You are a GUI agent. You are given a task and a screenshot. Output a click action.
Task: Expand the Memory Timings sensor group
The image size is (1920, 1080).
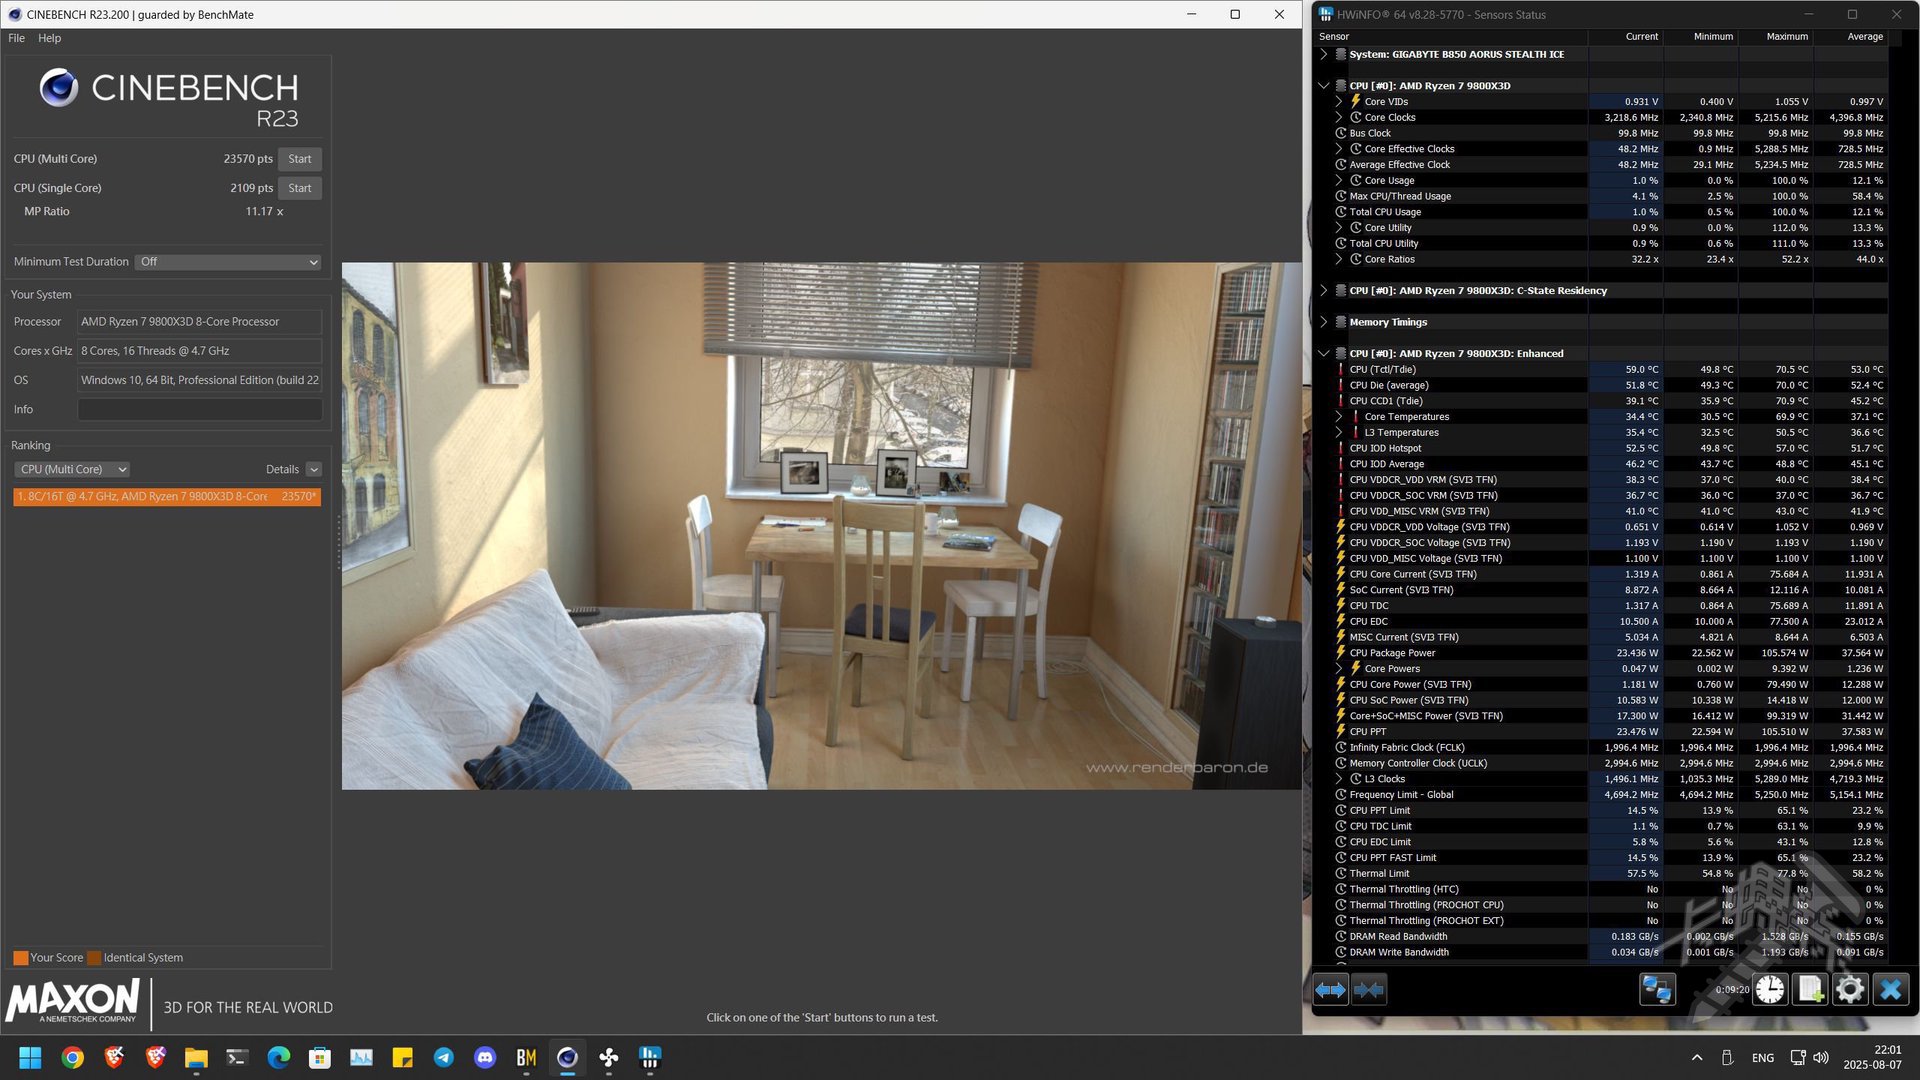tap(1324, 322)
